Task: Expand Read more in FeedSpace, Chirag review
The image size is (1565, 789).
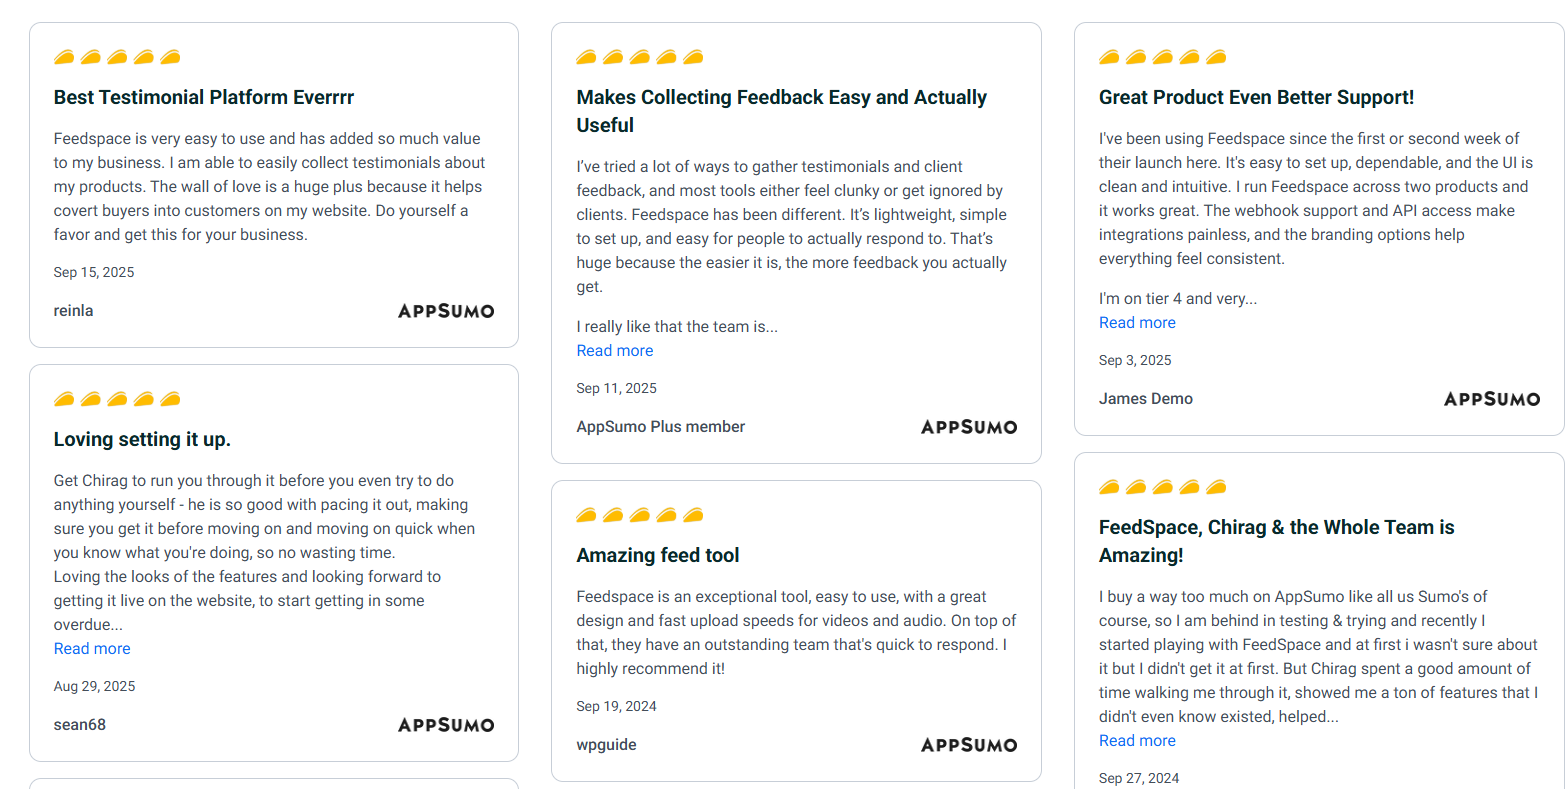Action: coord(1137,741)
